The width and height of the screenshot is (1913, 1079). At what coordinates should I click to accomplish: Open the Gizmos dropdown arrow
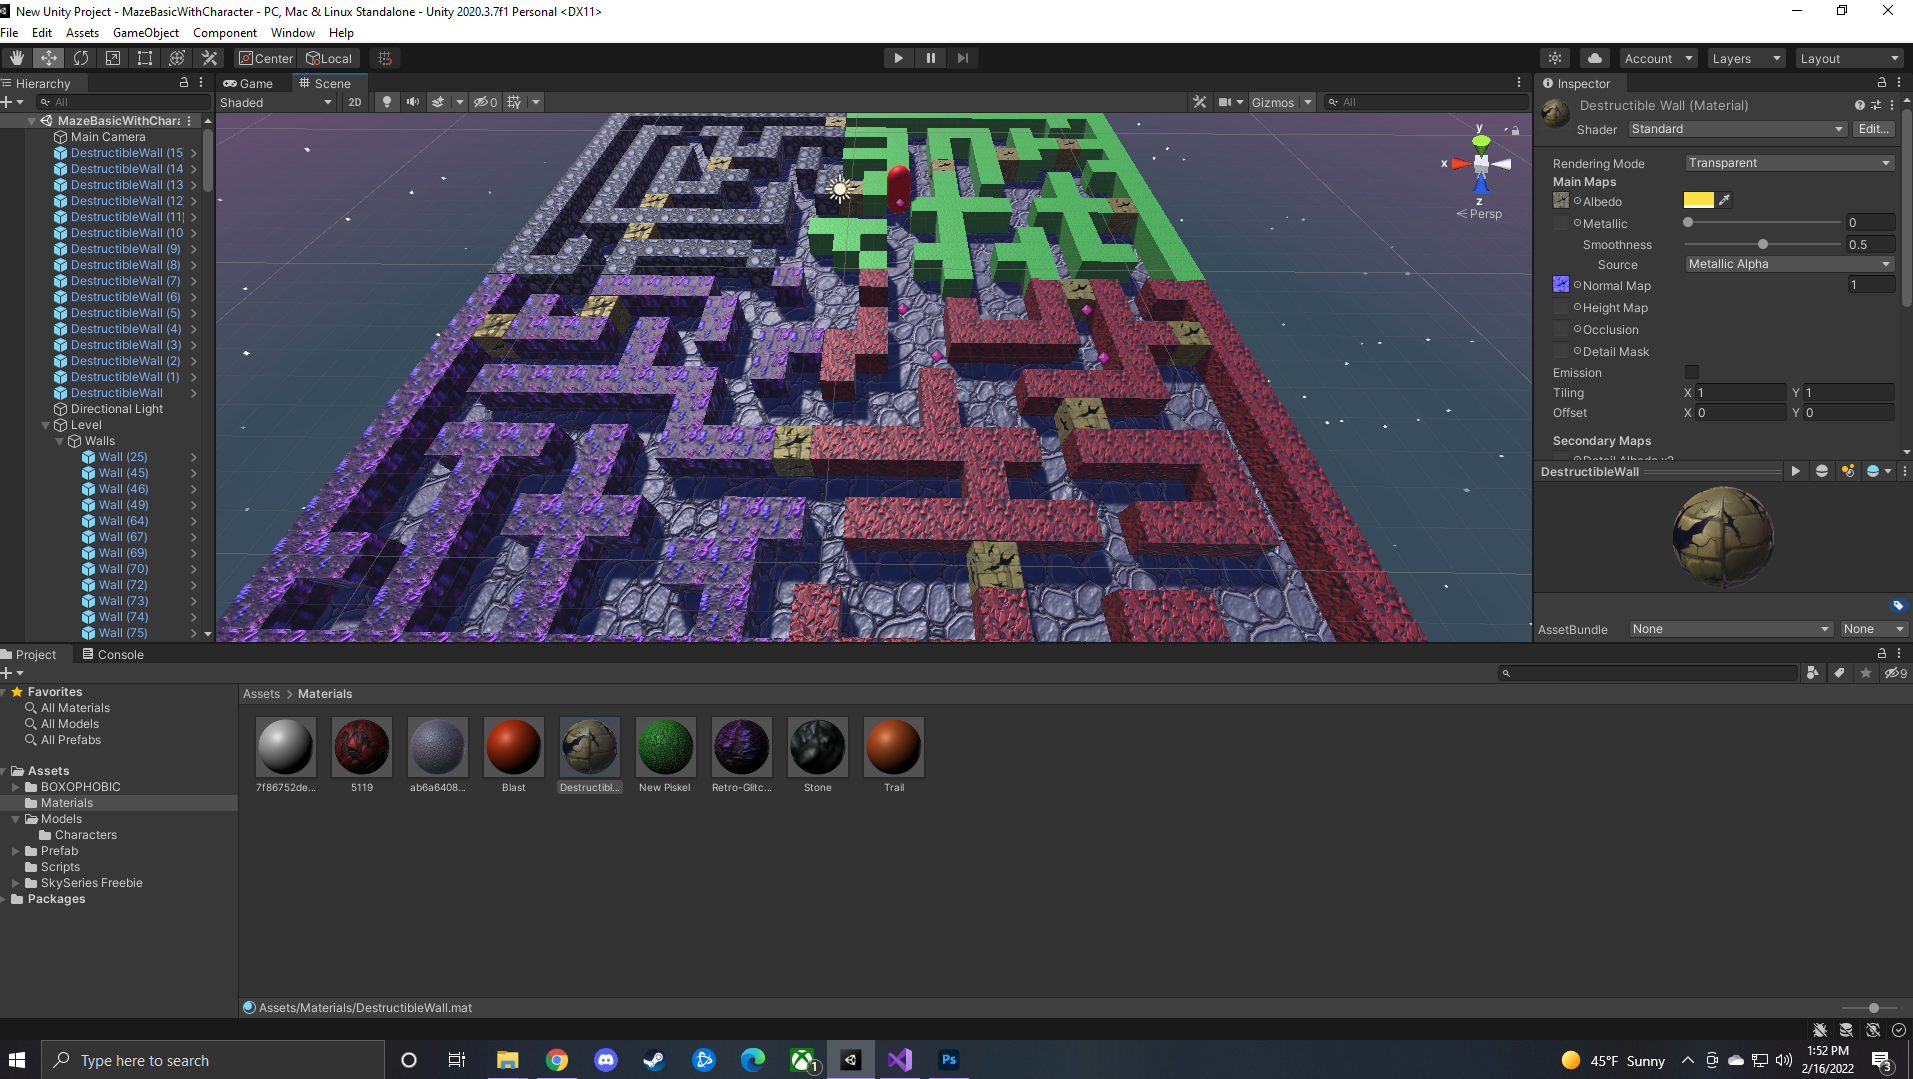coord(1307,102)
